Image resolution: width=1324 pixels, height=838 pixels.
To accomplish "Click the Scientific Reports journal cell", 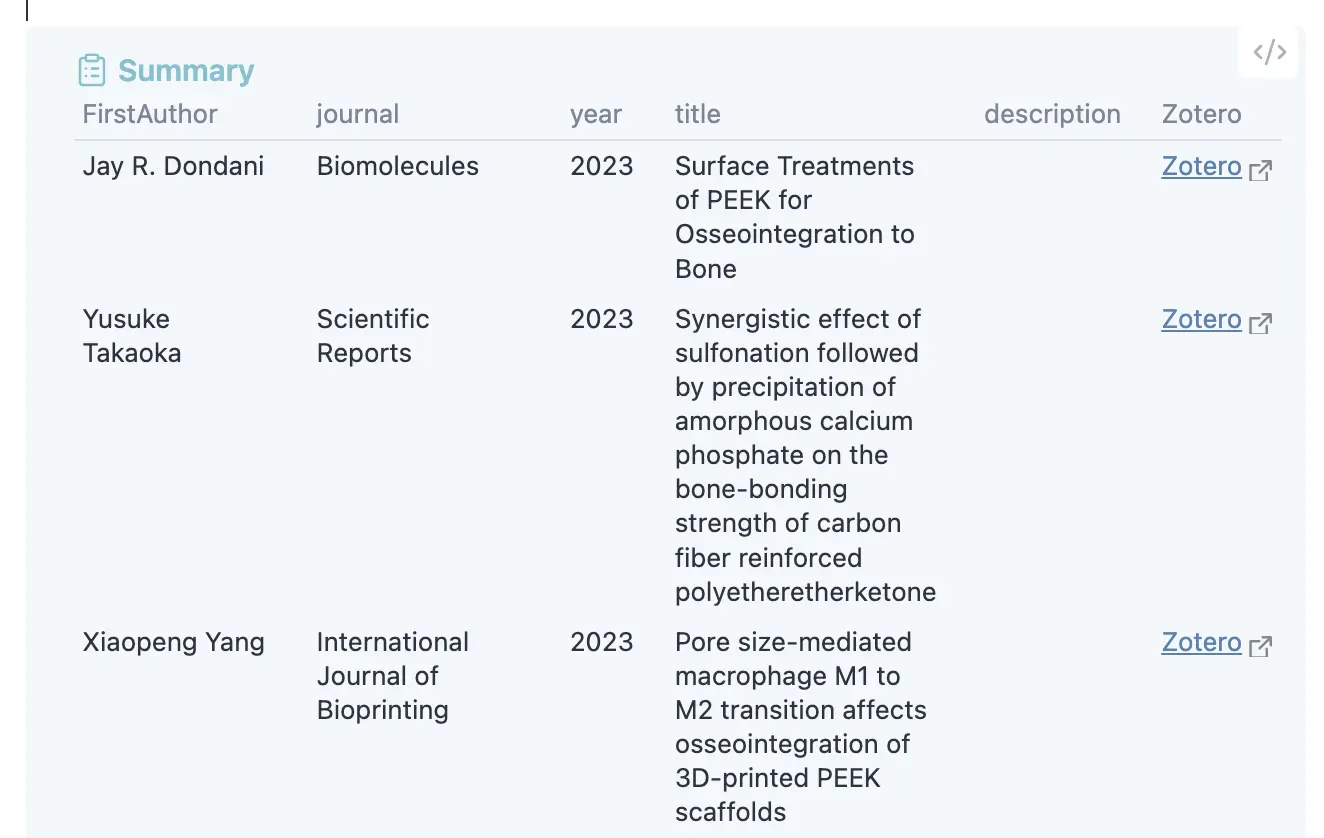I will [373, 336].
